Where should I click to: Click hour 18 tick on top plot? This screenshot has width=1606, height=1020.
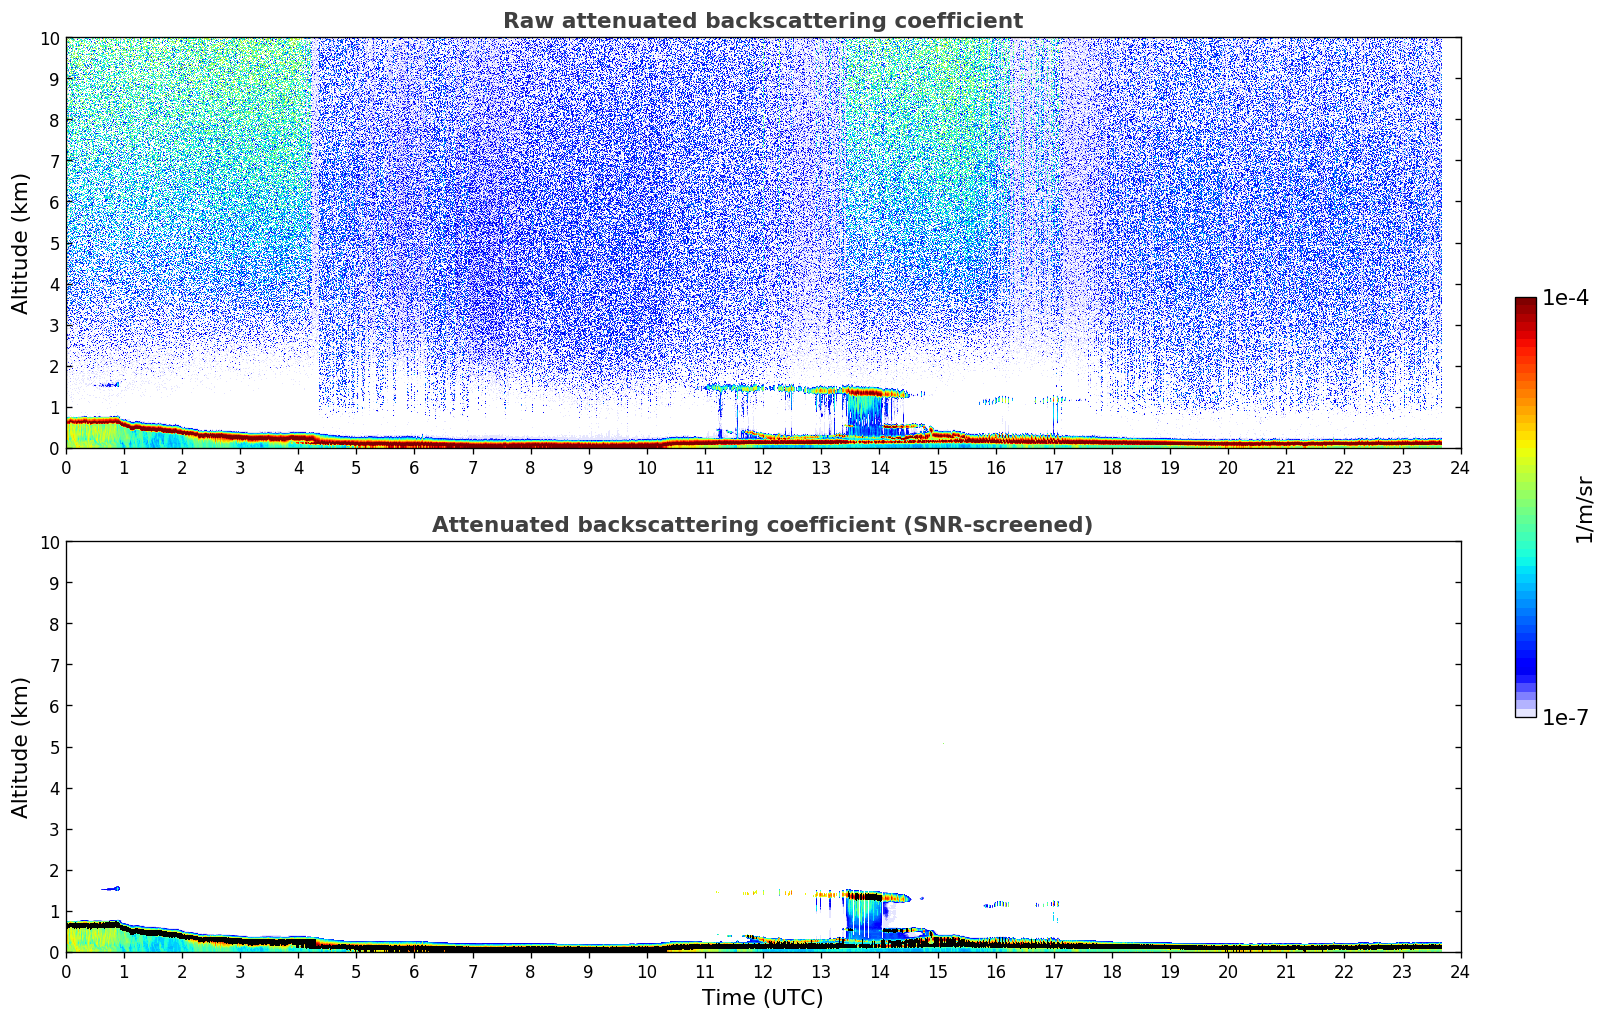coord(1112,467)
